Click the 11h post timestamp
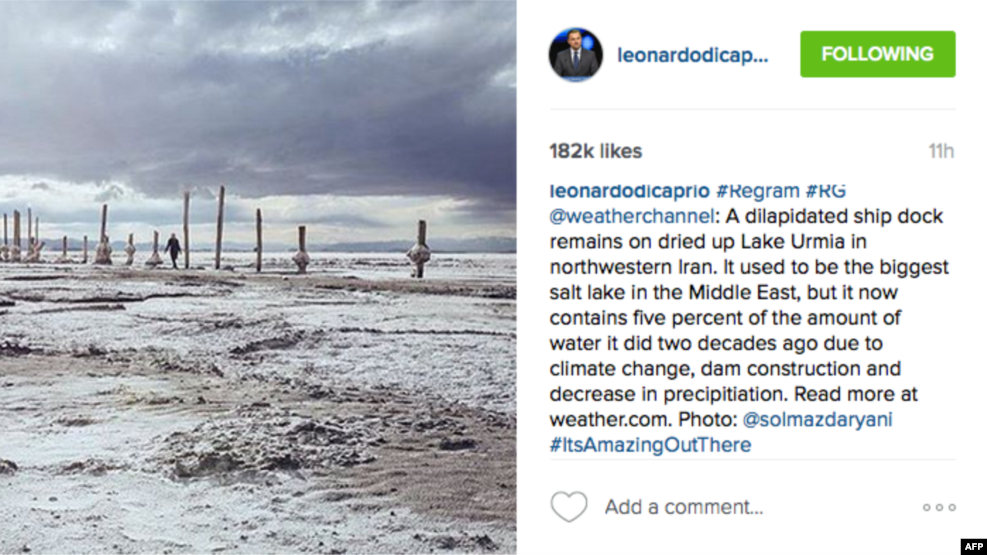 tap(940, 151)
